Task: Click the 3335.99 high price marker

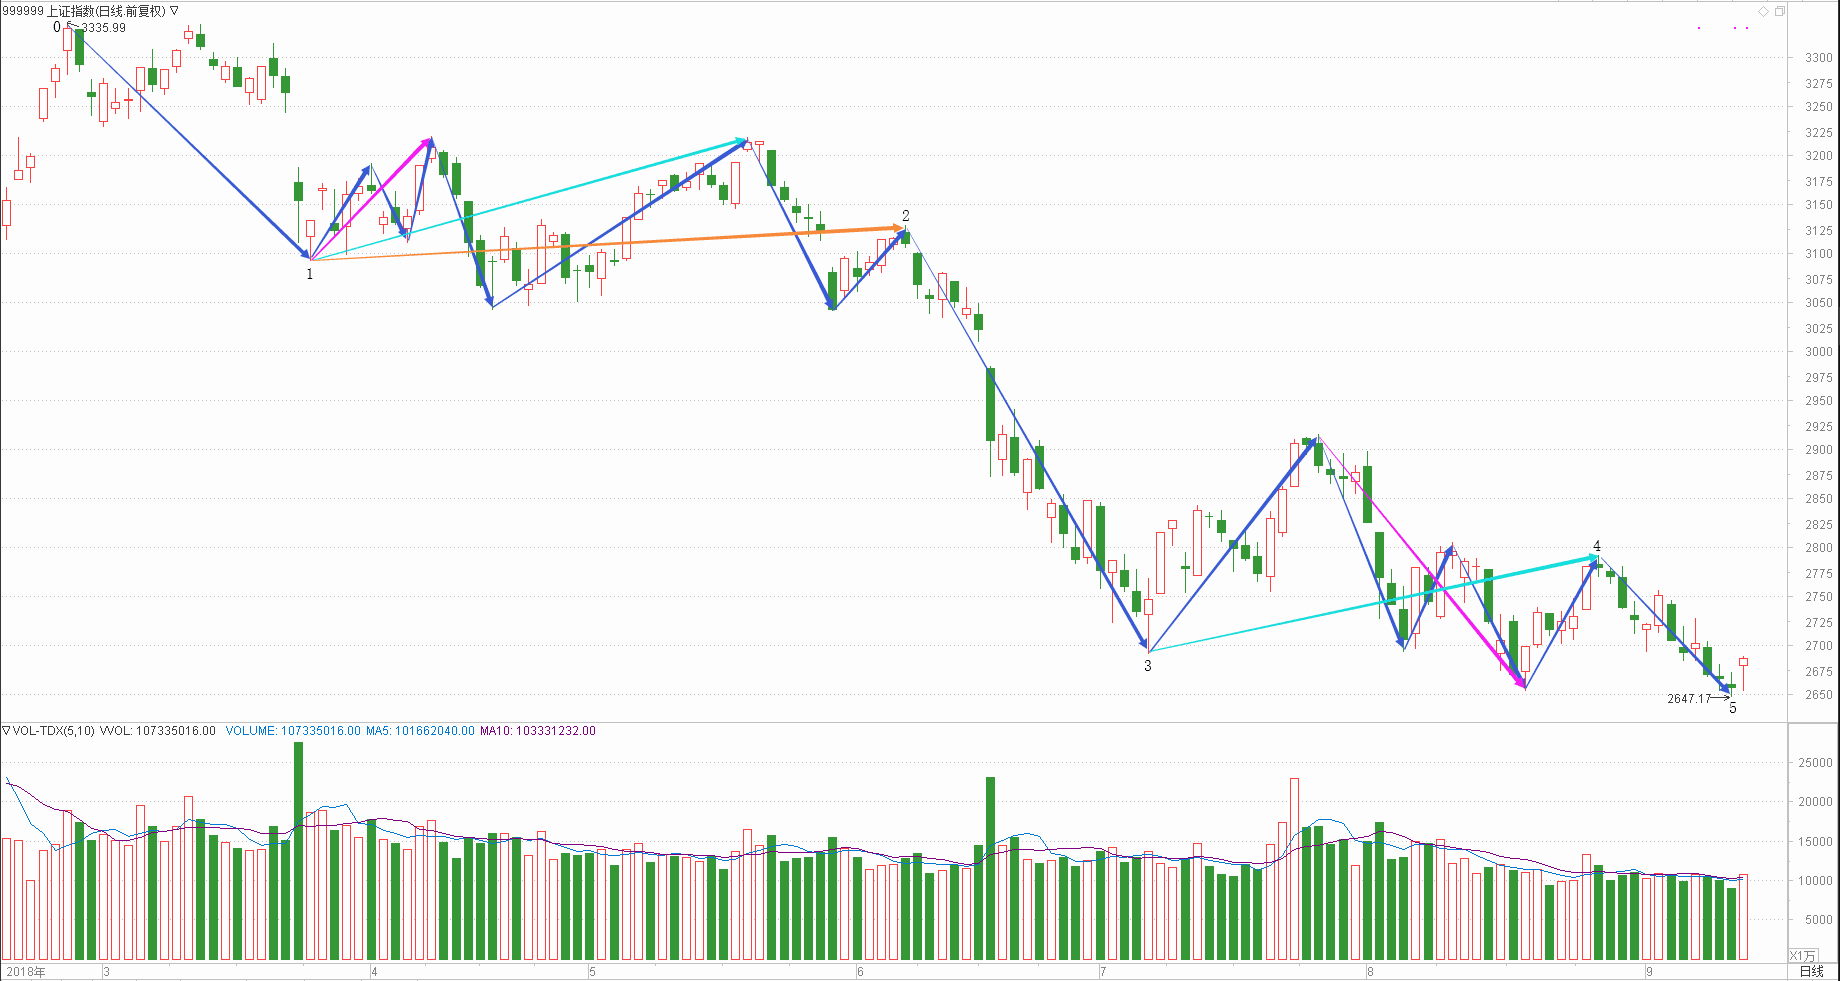Action: click(x=104, y=28)
